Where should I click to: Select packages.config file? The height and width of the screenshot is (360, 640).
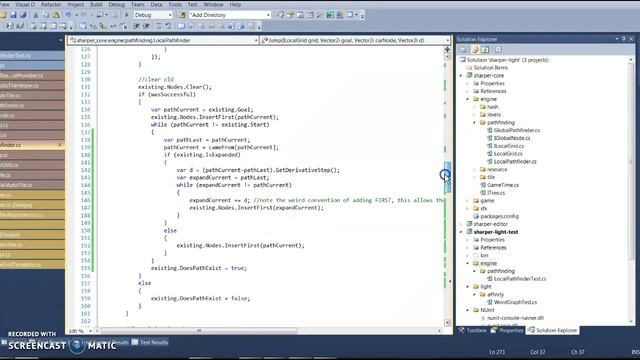[x=500, y=216]
